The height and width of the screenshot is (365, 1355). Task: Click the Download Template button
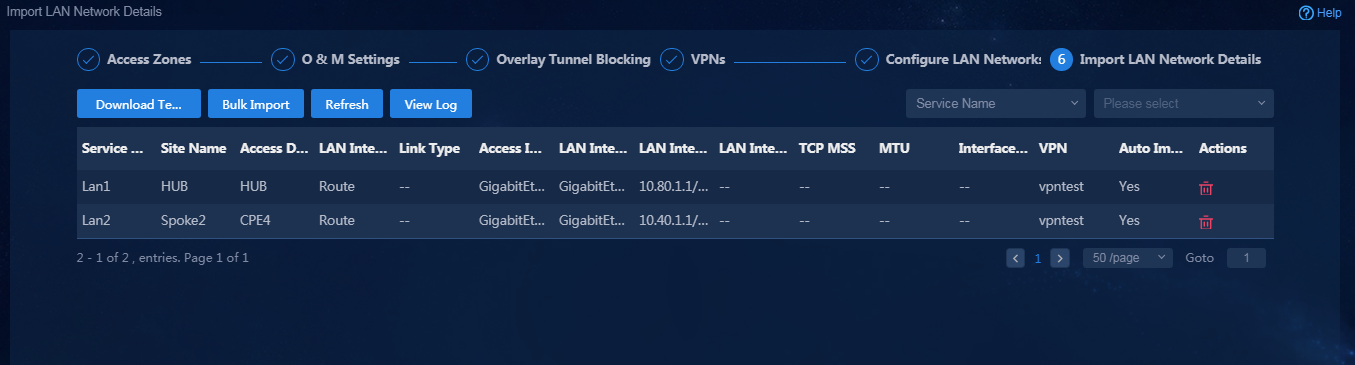pyautogui.click(x=139, y=104)
